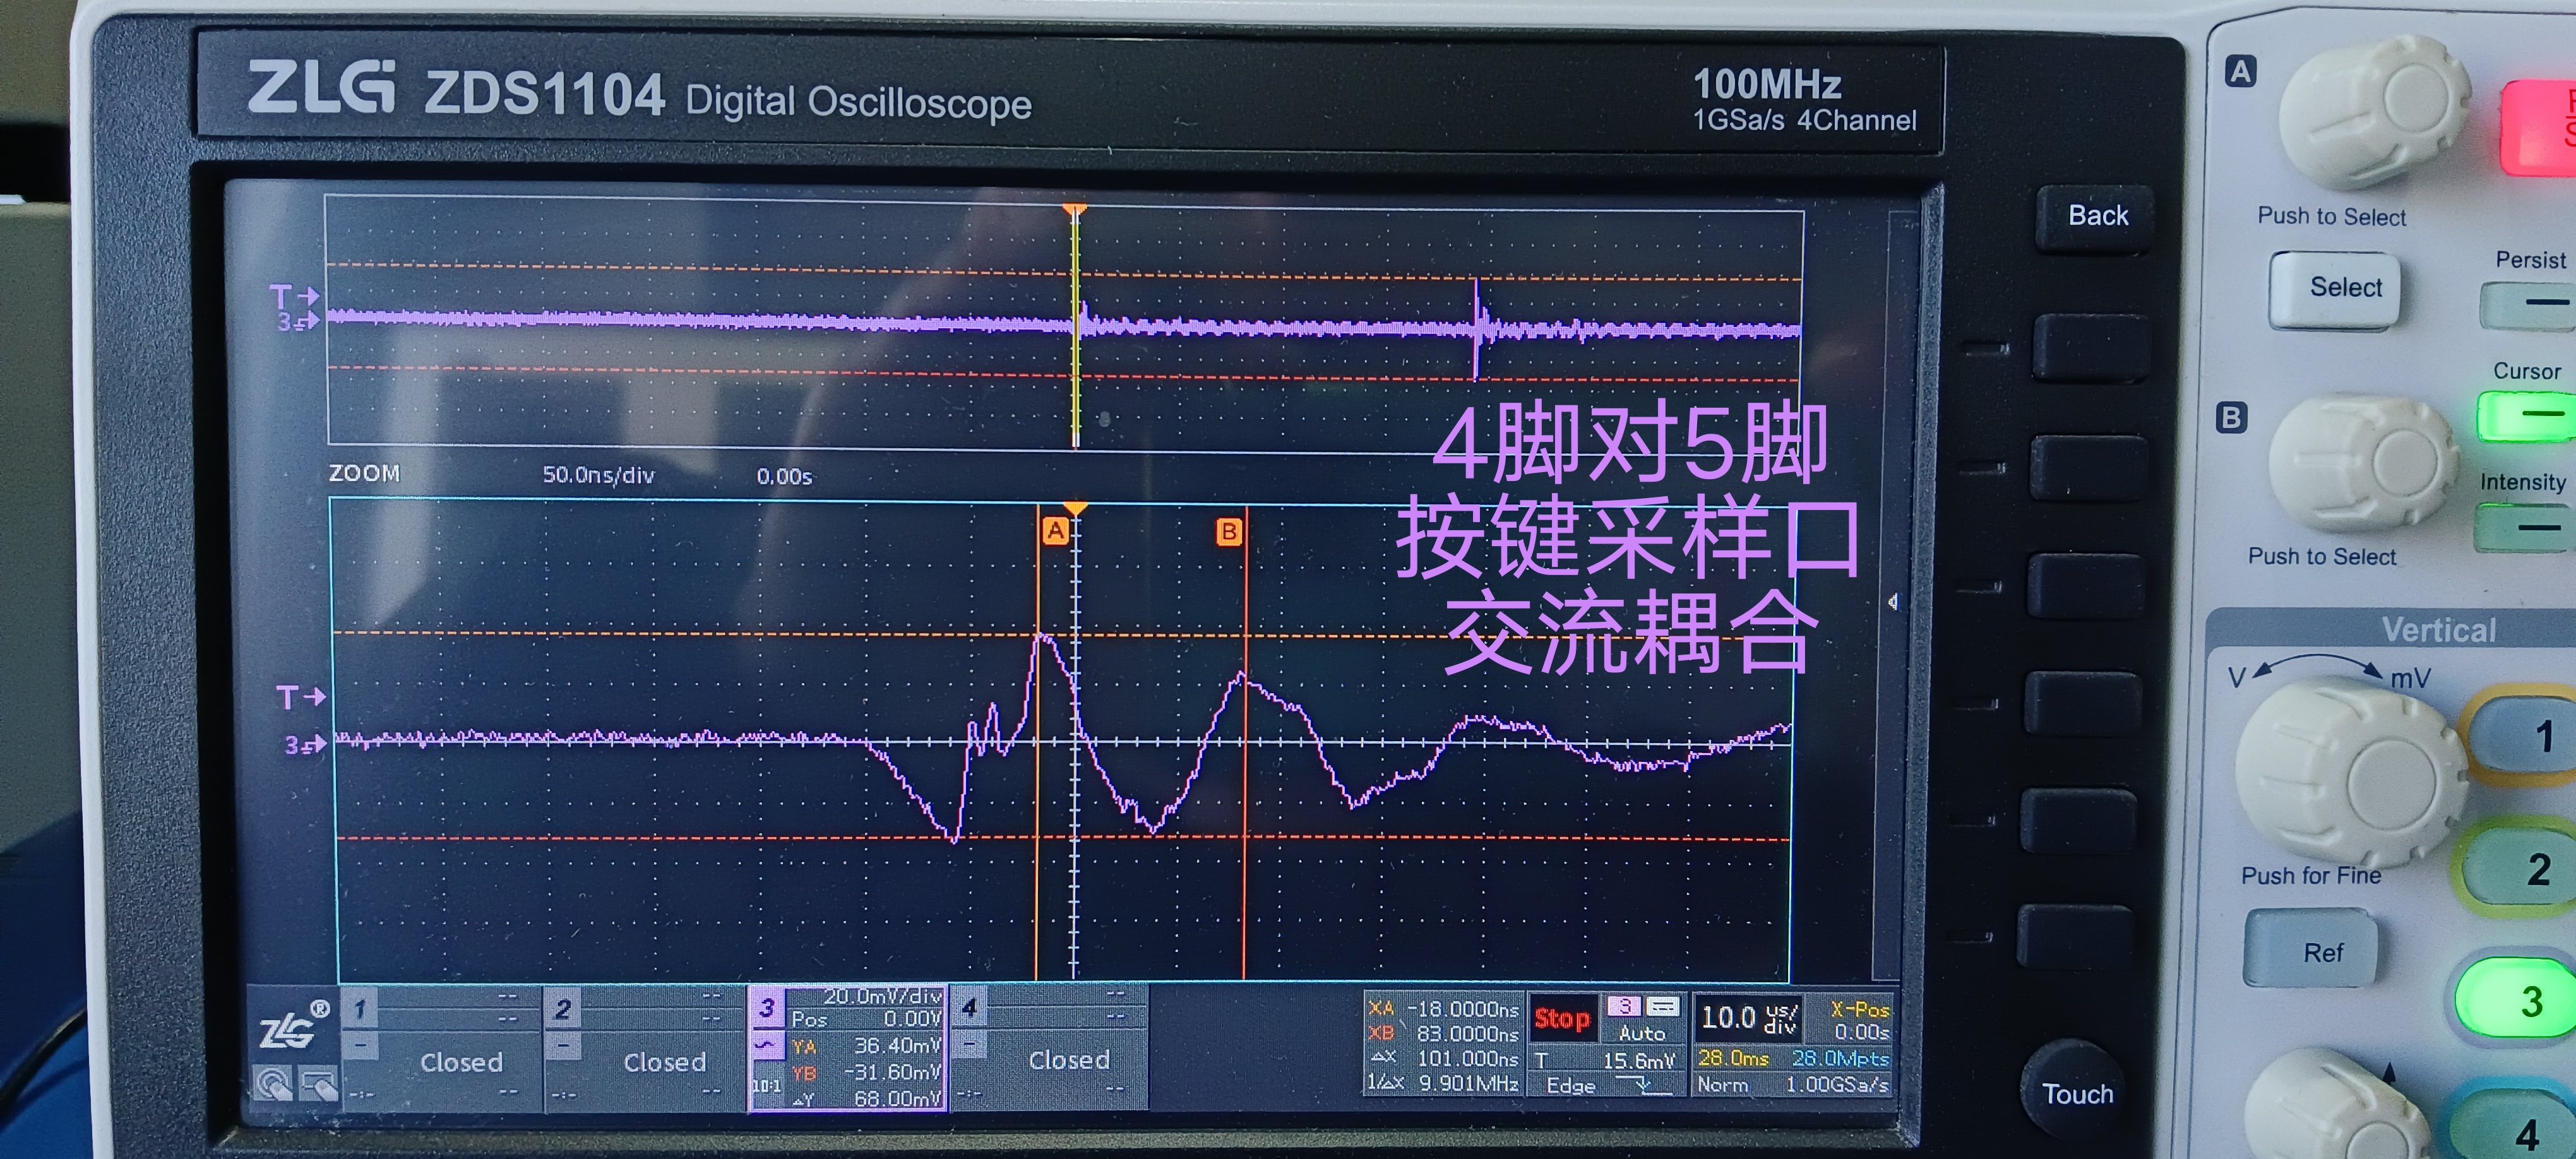Viewport: 2576px width, 1159px height.
Task: Tap the touch gesture icon
Action: tap(273, 1083)
